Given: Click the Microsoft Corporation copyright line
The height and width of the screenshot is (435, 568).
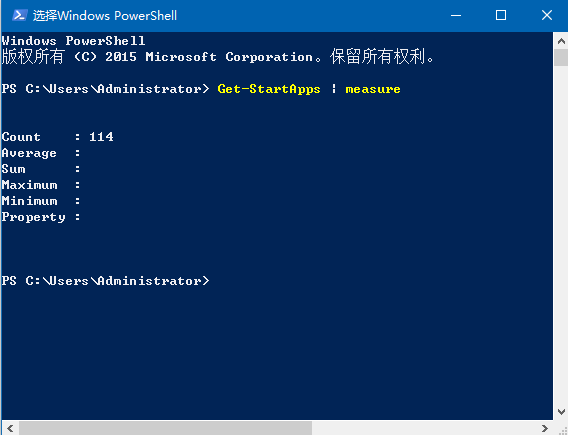Looking at the screenshot, I should (x=218, y=57).
